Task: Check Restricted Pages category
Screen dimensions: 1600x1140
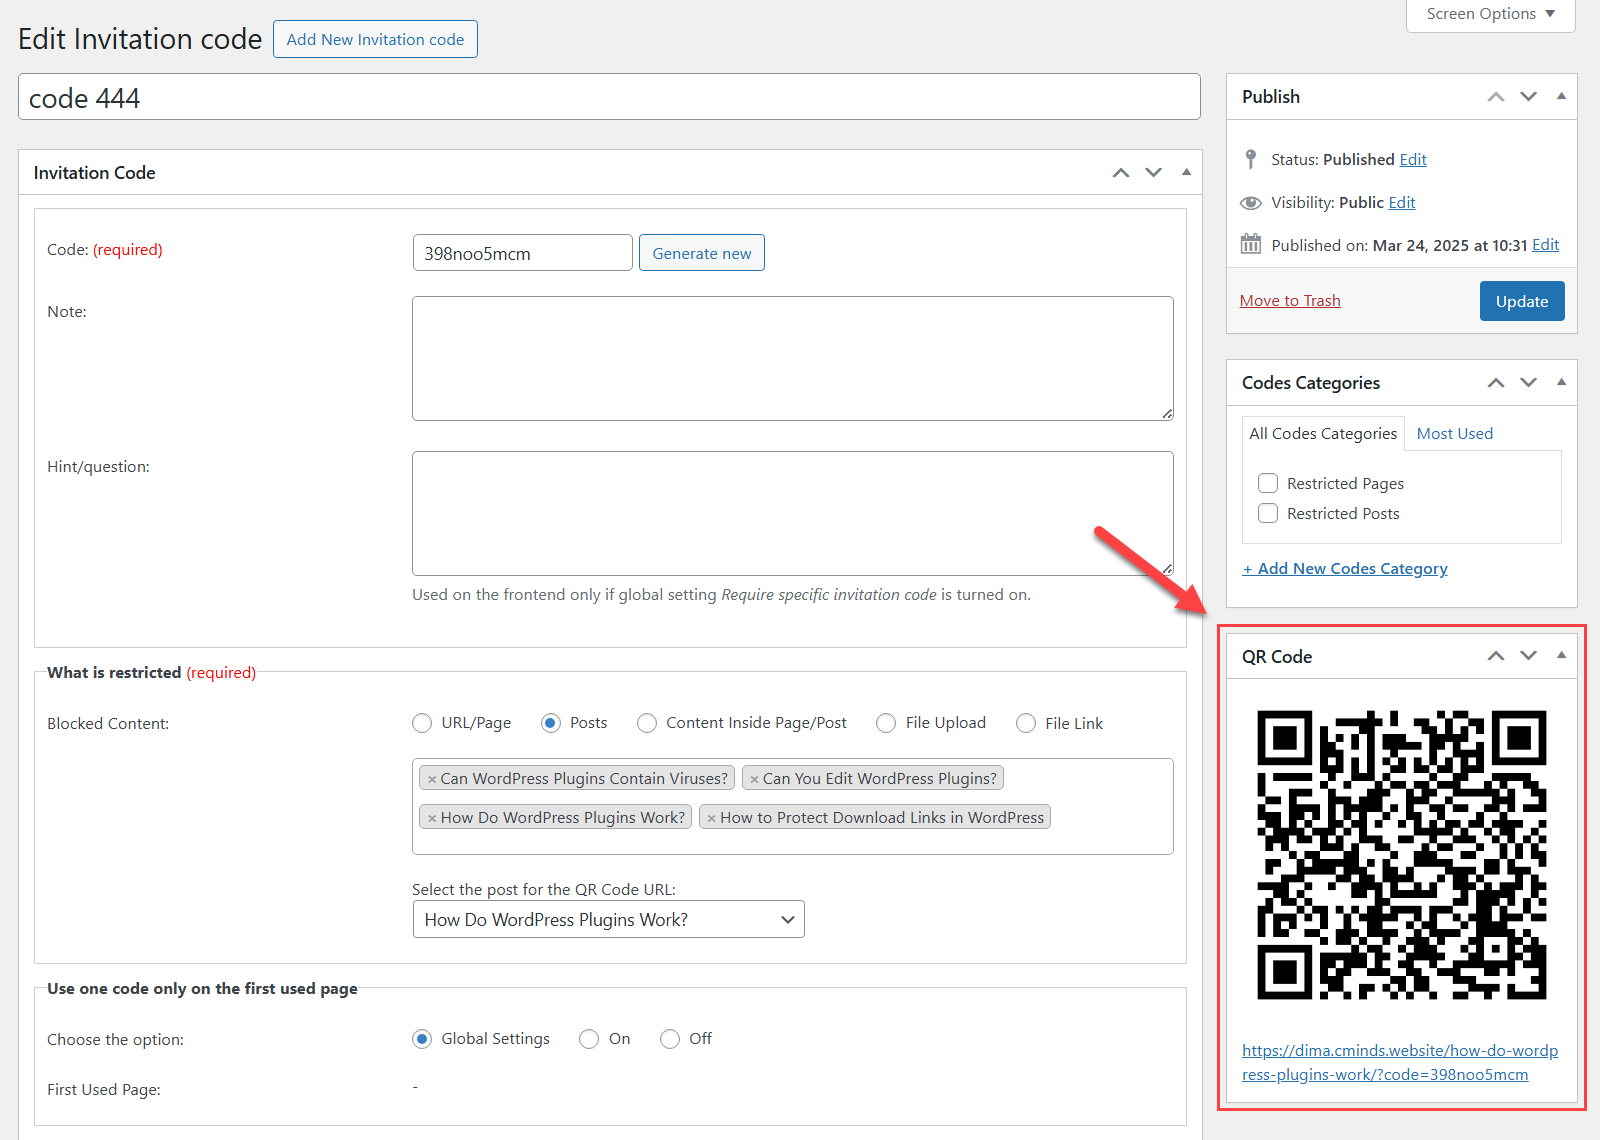Action: click(x=1268, y=483)
